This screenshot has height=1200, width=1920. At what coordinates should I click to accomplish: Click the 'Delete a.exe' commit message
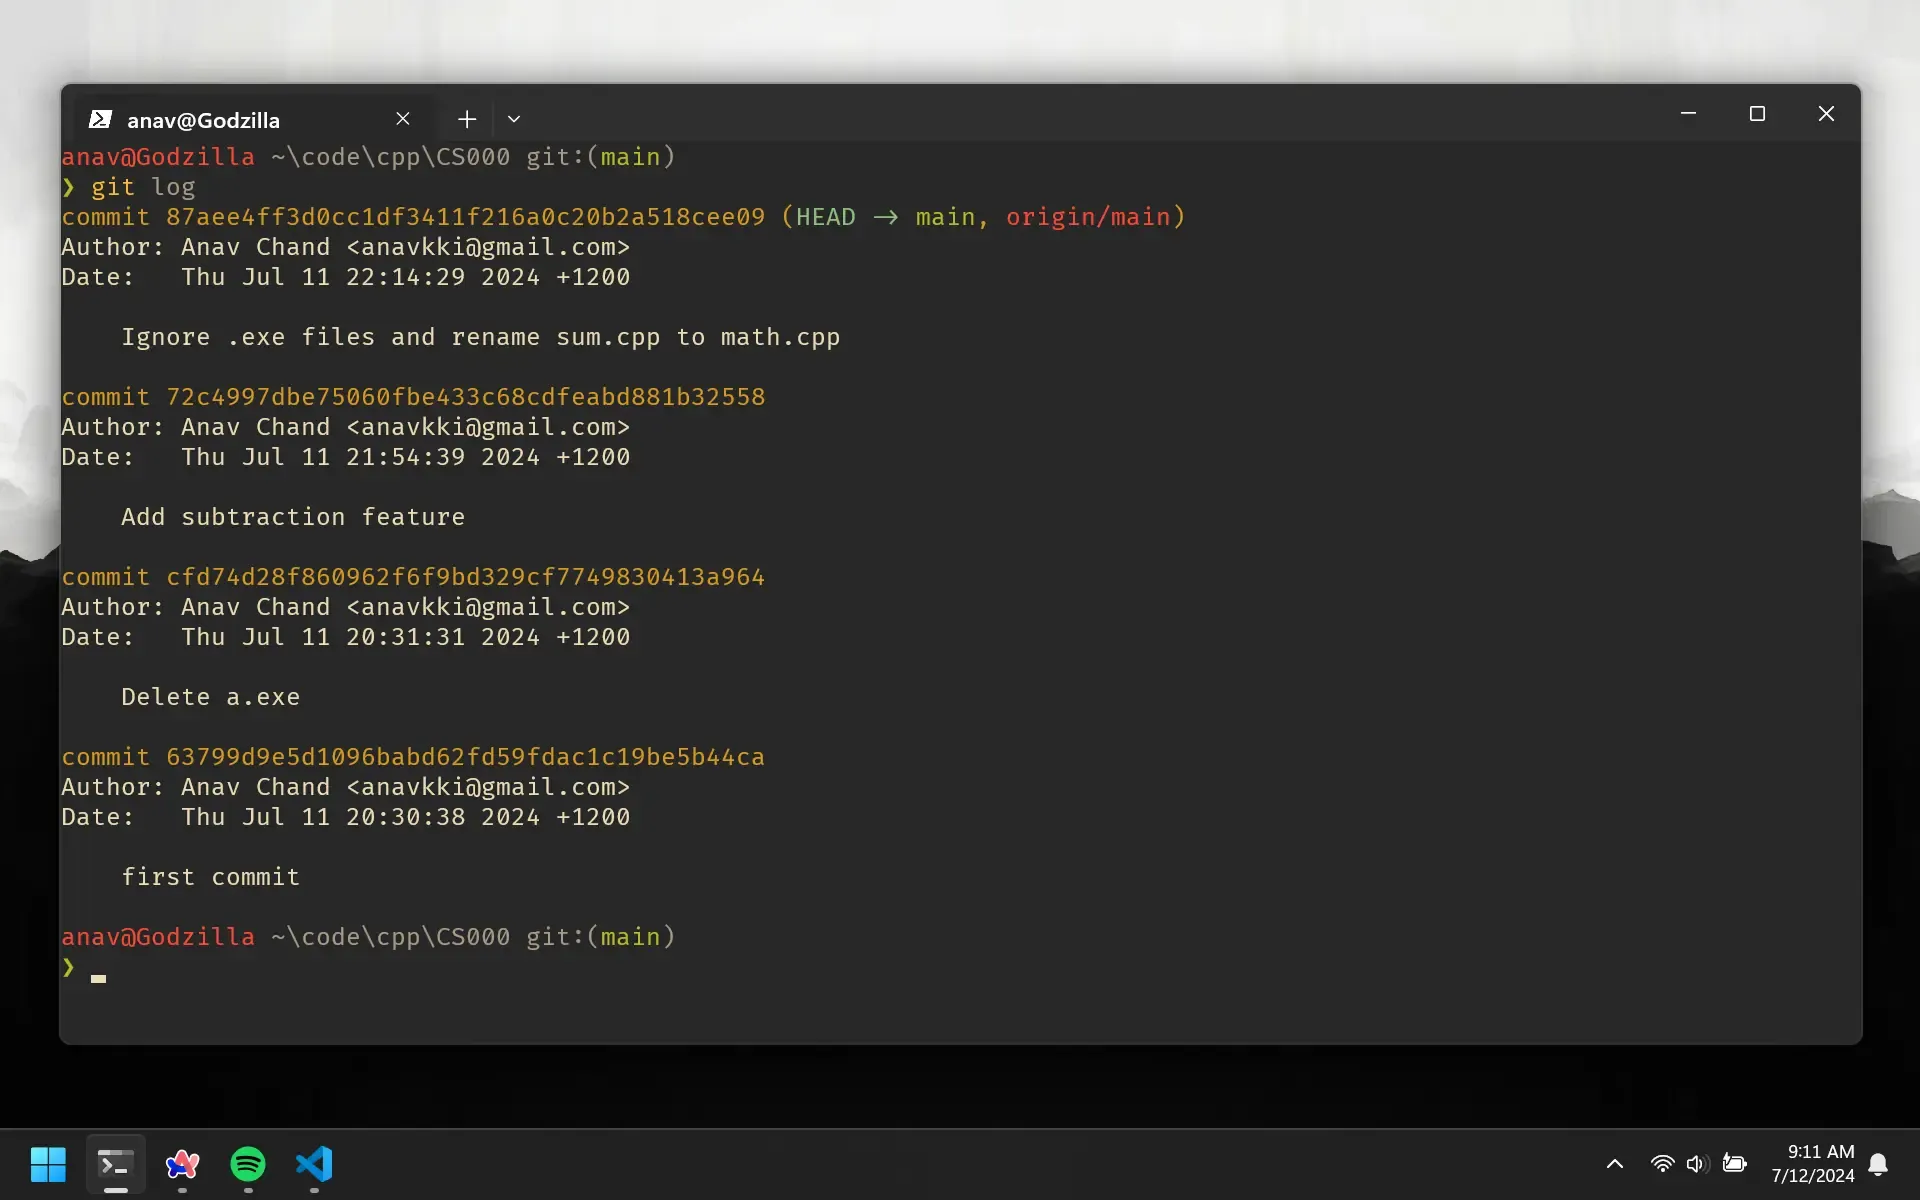[211, 697]
